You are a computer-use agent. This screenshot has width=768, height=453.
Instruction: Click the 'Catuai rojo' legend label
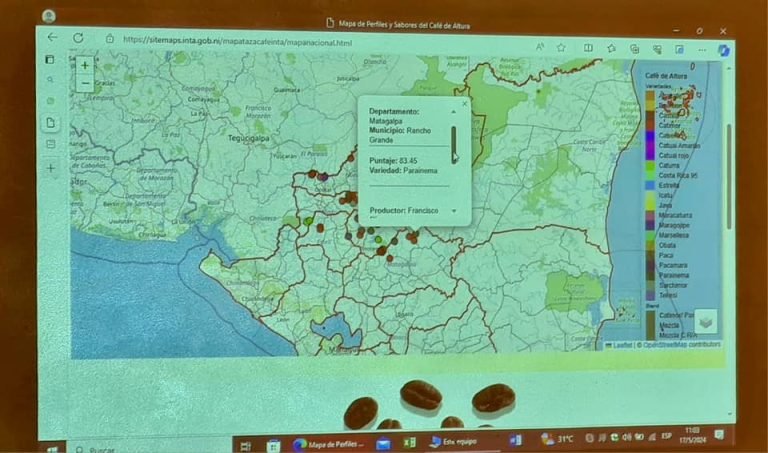(x=673, y=156)
